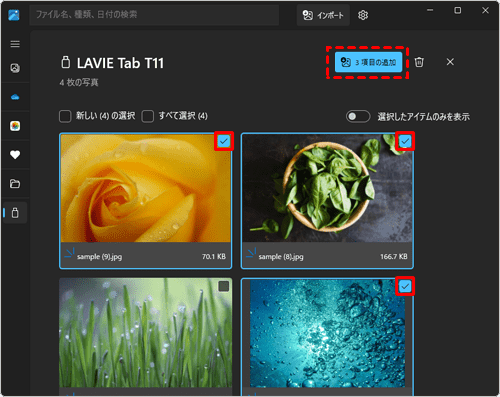Close the LAVIE Tab T11 import panel
Image resolution: width=500 pixels, height=397 pixels.
click(450, 62)
